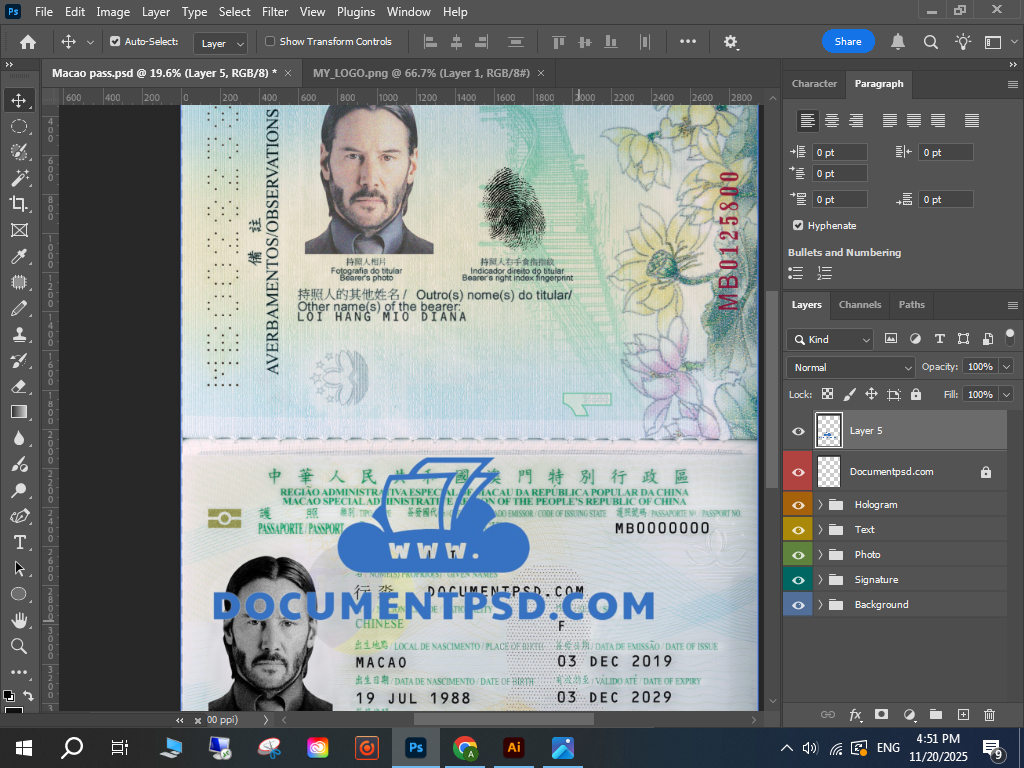Switch to the Channels tab
Image resolution: width=1024 pixels, height=768 pixels.
point(859,305)
